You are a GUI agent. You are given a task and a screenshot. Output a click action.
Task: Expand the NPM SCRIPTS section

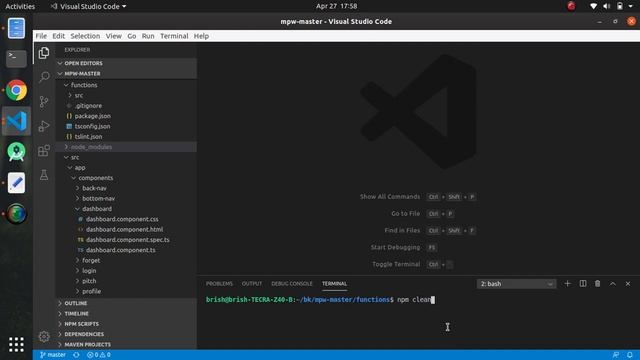coord(126,324)
